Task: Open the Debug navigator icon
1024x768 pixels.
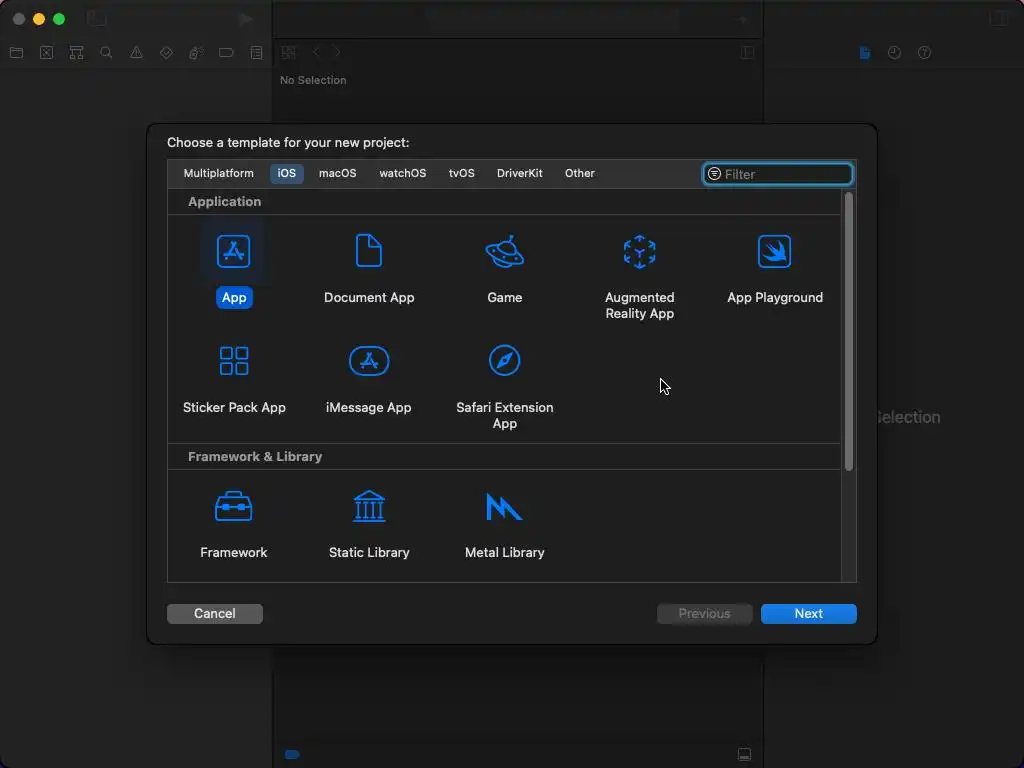Action: click(x=196, y=52)
